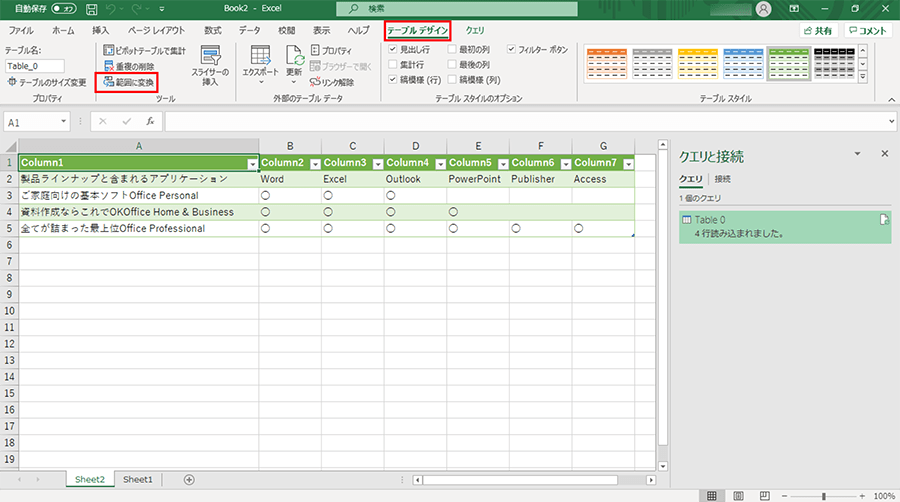The image size is (900, 502).
Task: Toggle the フィルター ボタン checkbox
Action: 511,49
